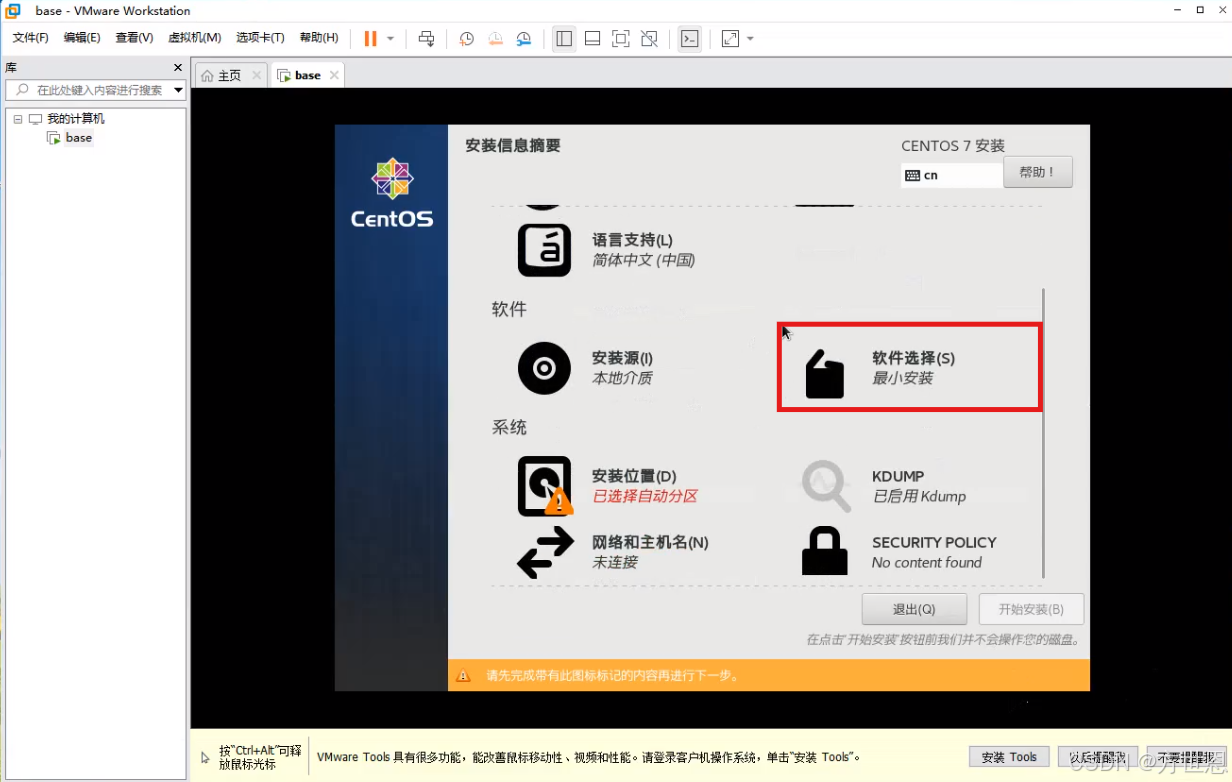This screenshot has height=782, width=1232.
Task: Click the cn keyboard layout indicator
Action: 951,175
